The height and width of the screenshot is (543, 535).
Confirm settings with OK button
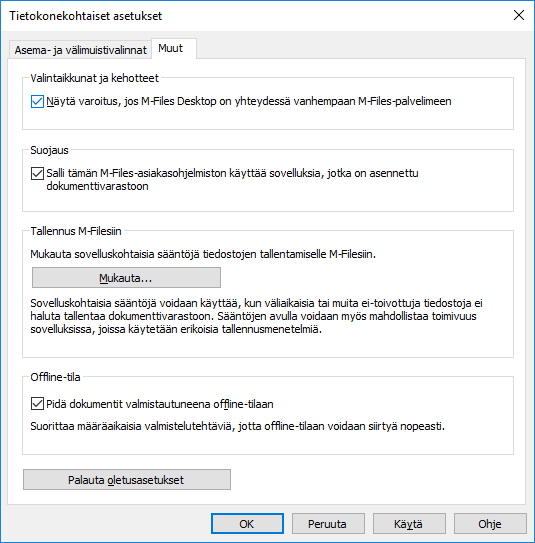pyautogui.click(x=247, y=524)
